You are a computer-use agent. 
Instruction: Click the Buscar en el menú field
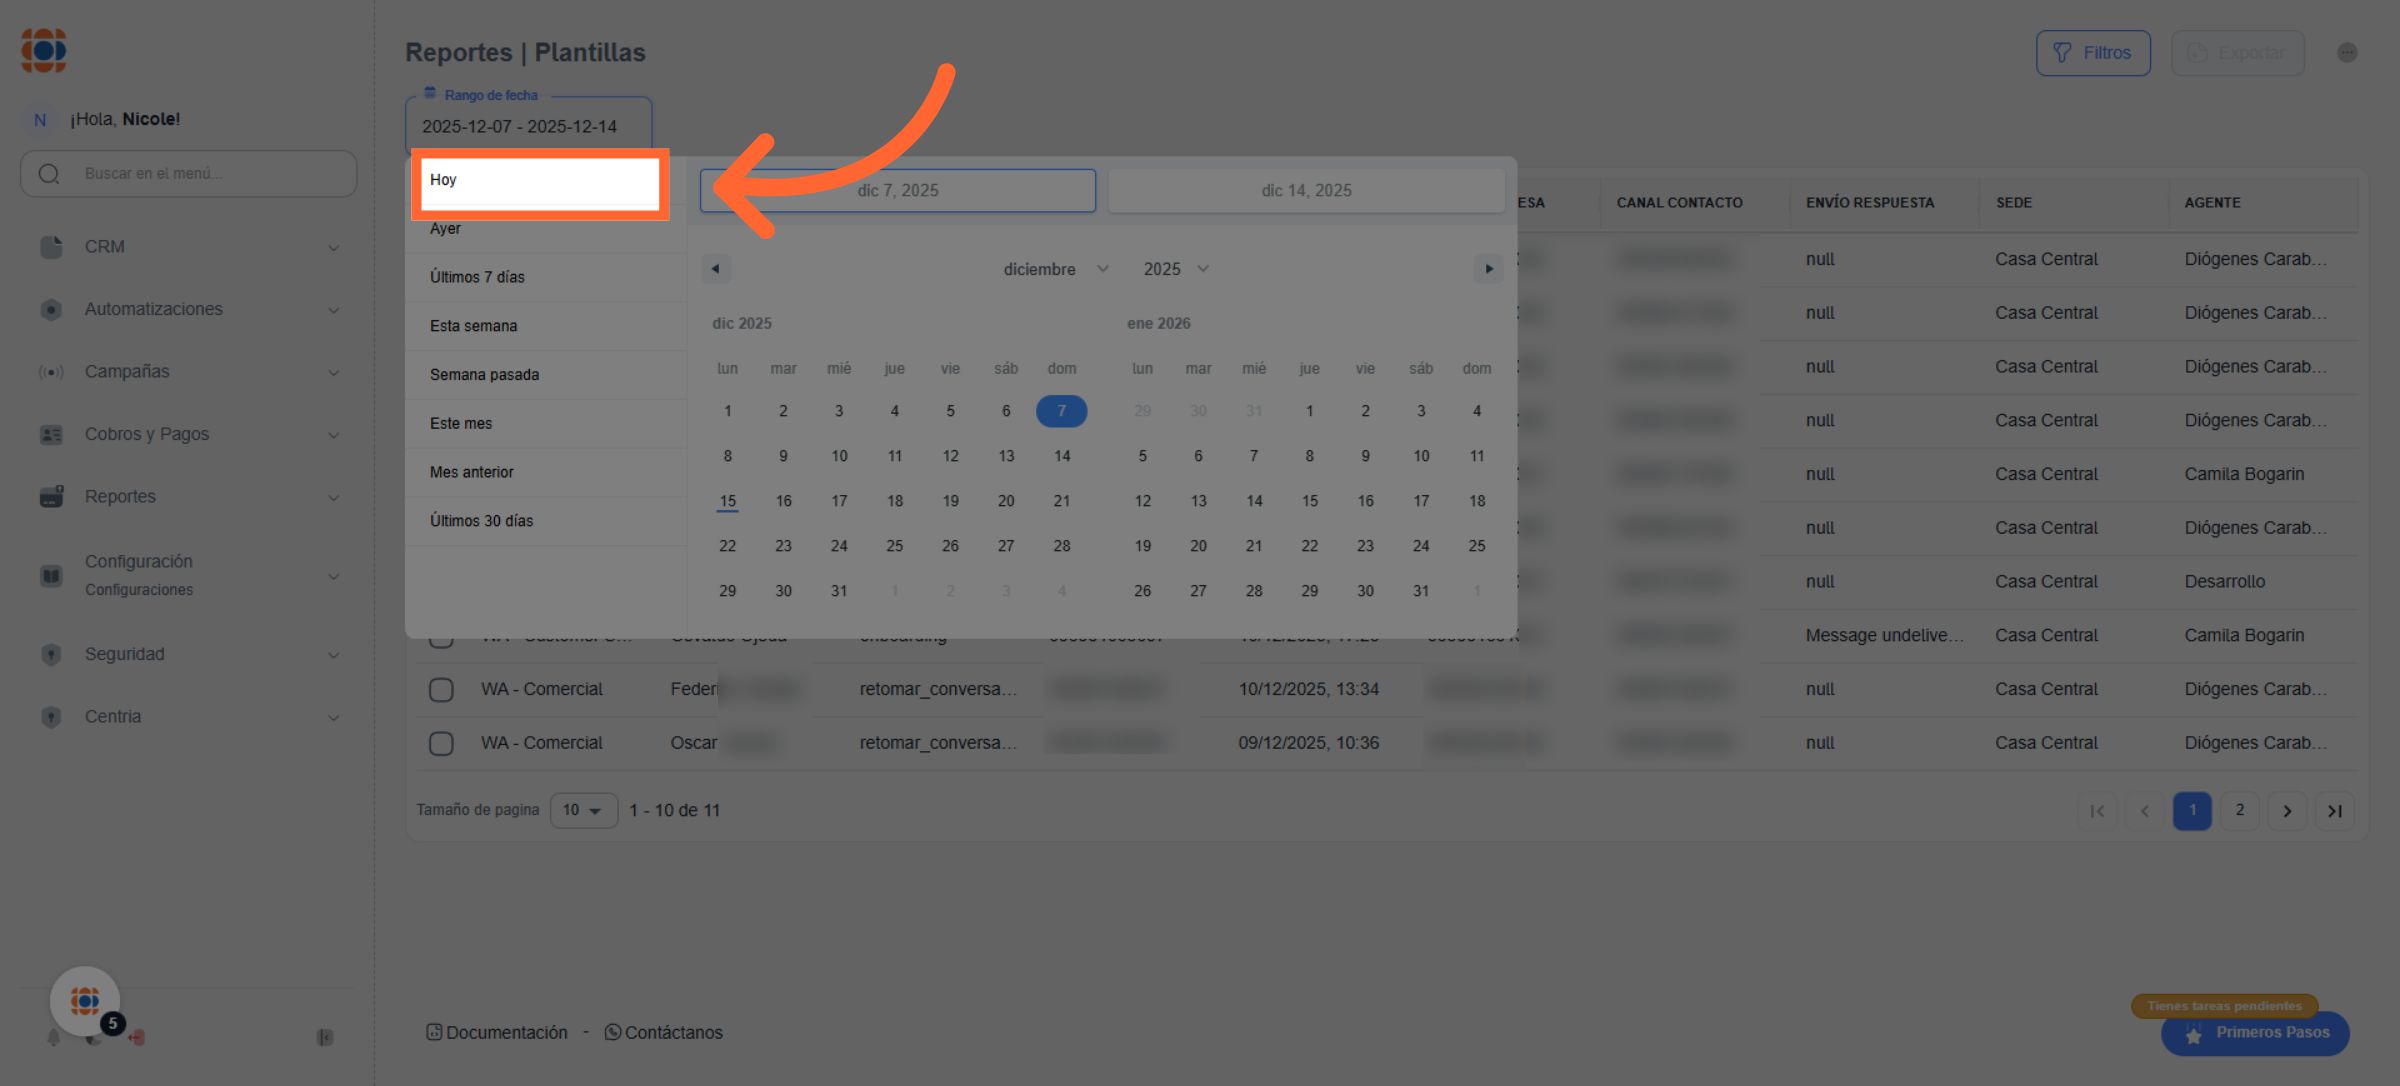click(189, 174)
